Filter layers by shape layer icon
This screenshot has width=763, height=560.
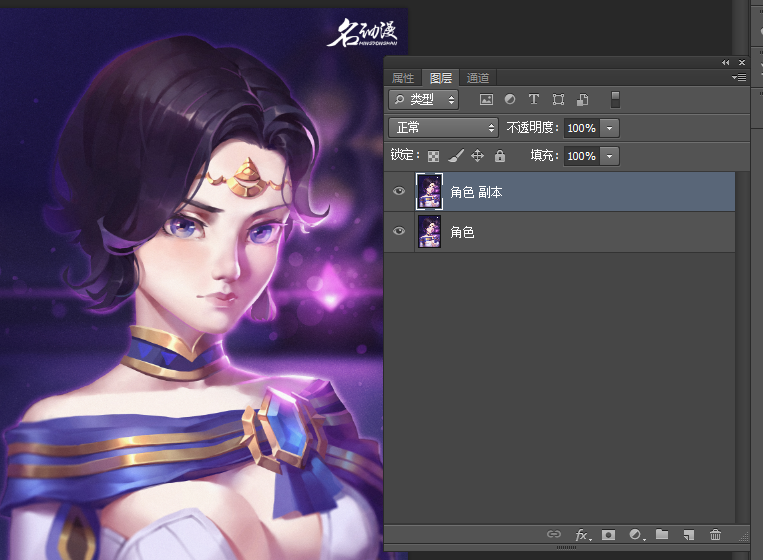pos(558,100)
